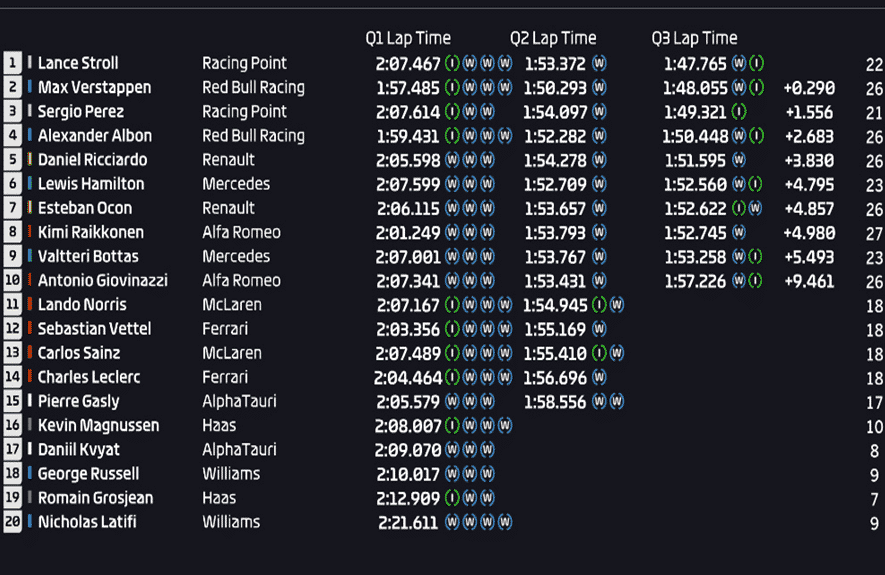Select the Q1 Lap Time column header

[408, 38]
